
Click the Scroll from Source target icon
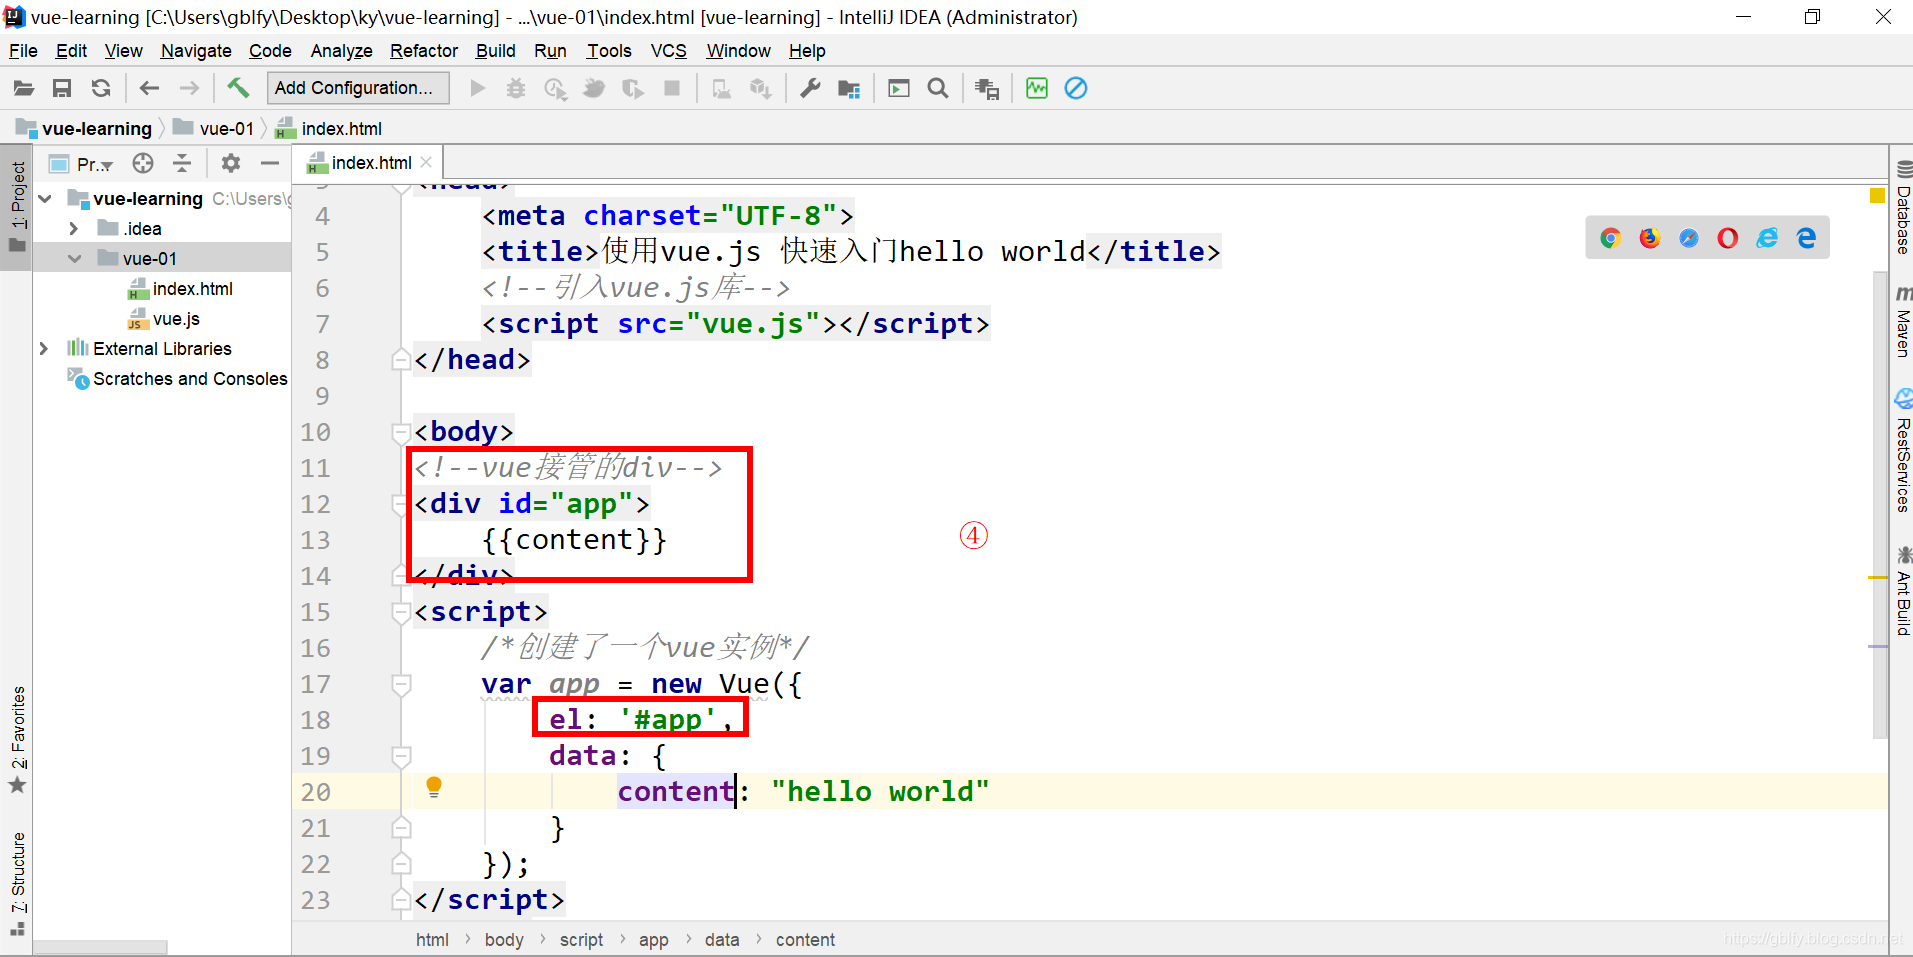pos(143,163)
